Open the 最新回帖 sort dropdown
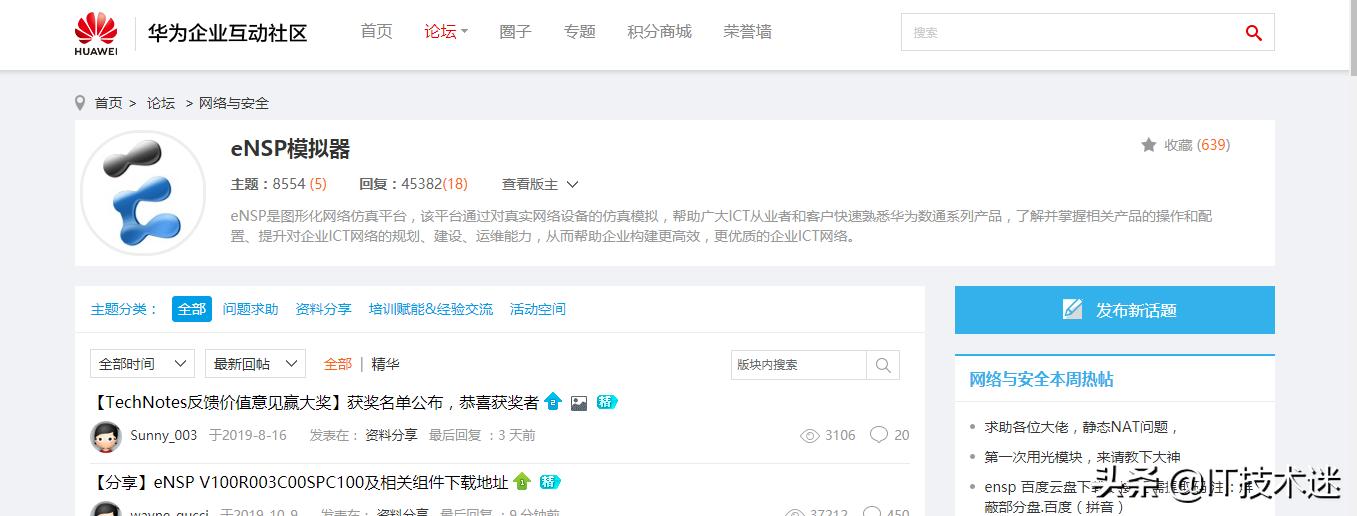This screenshot has height=516, width=1357. (x=255, y=364)
